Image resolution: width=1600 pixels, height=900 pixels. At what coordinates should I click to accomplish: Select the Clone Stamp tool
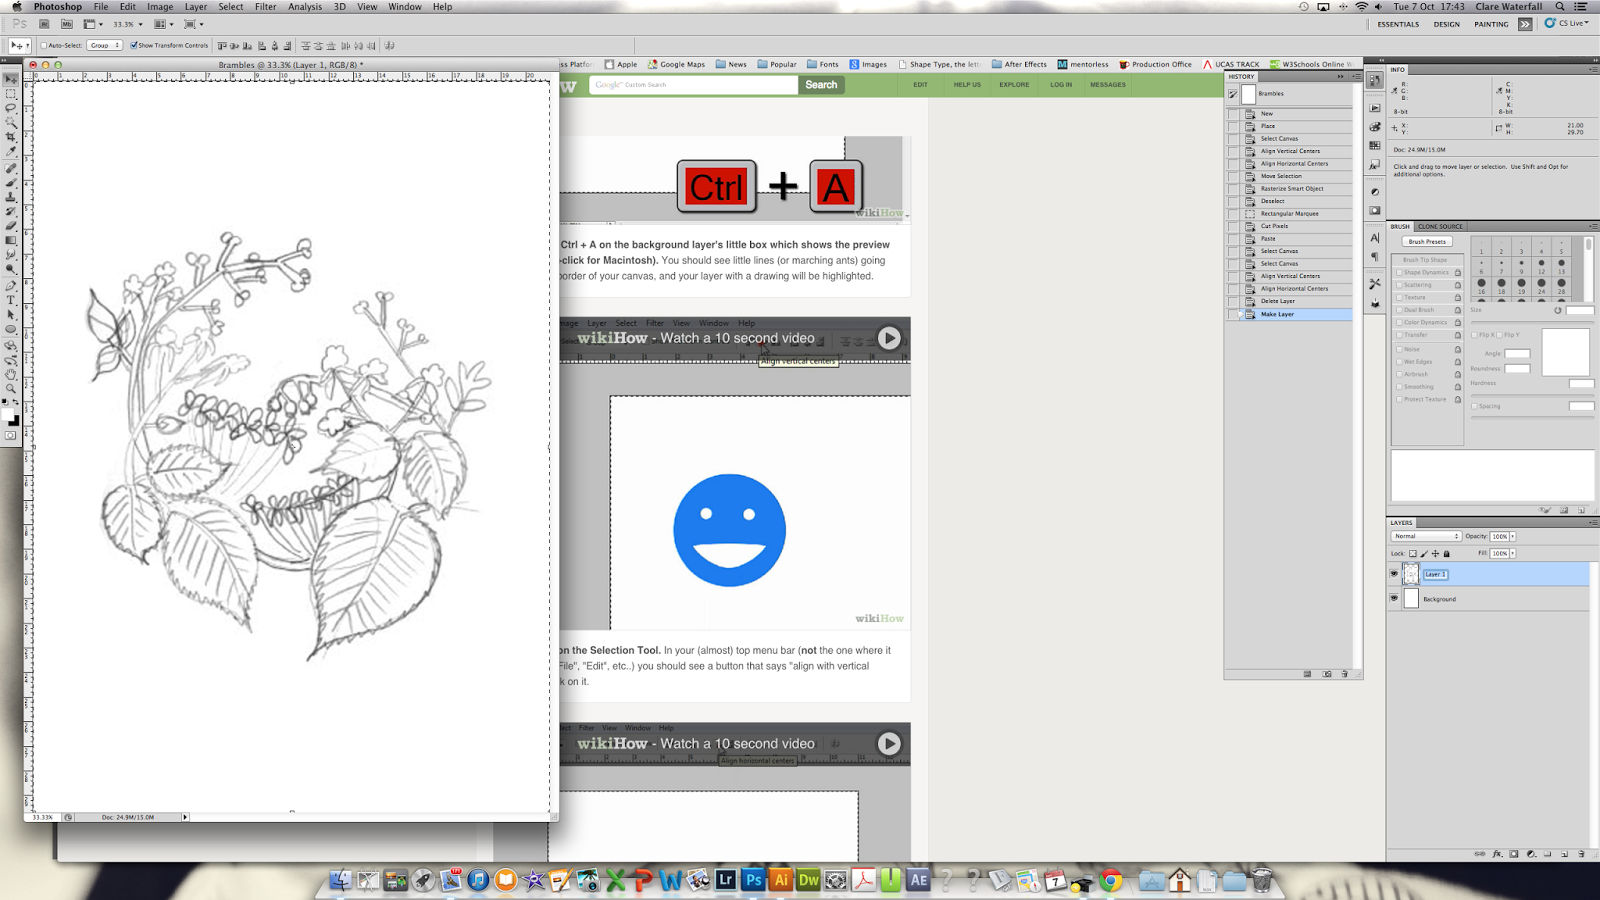pos(11,197)
